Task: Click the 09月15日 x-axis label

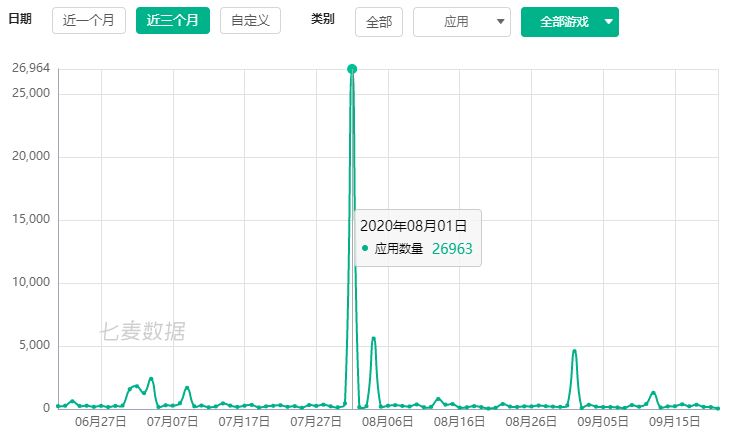Action: pos(675,422)
